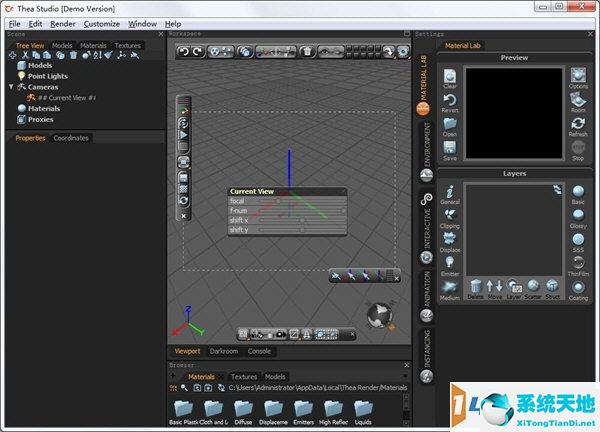Open the Environment settings side tab
The height and width of the screenshot is (432, 600).
427,152
